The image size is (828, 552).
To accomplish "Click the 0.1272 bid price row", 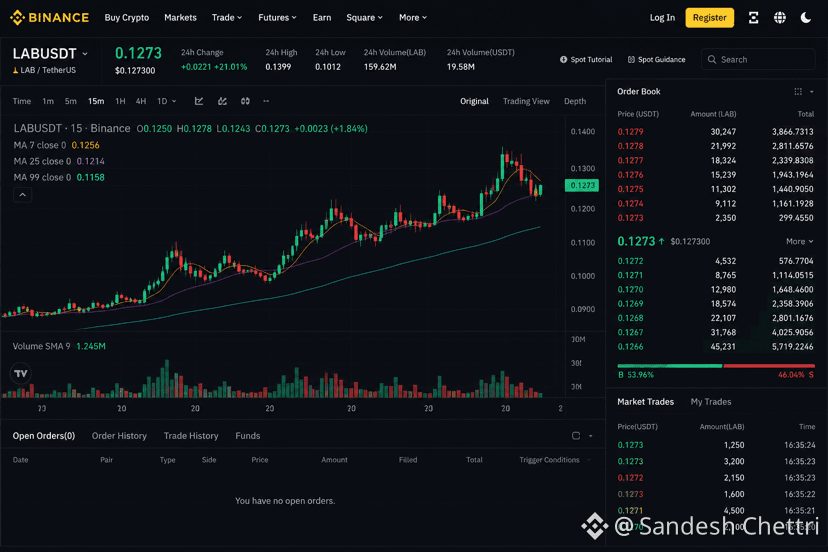I will pos(716,261).
